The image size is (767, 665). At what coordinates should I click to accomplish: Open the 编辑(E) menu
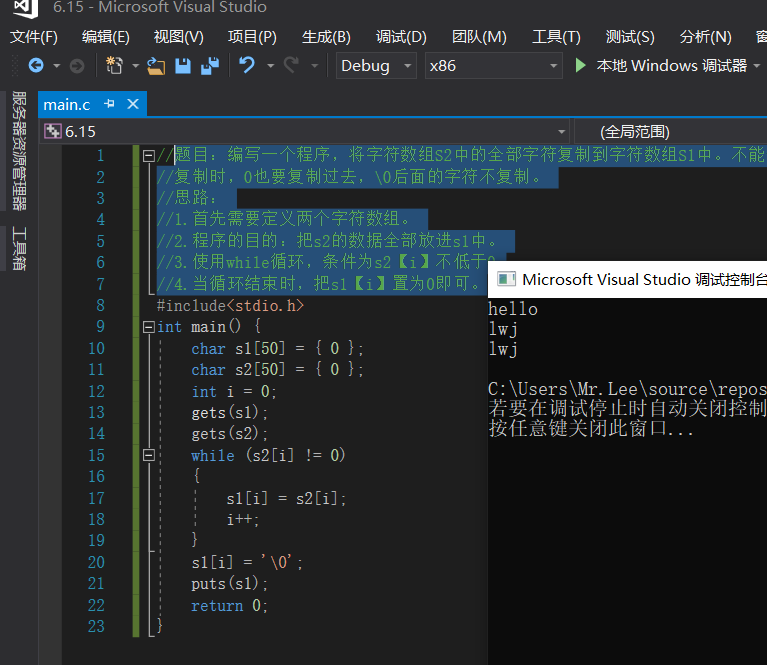pyautogui.click(x=106, y=37)
